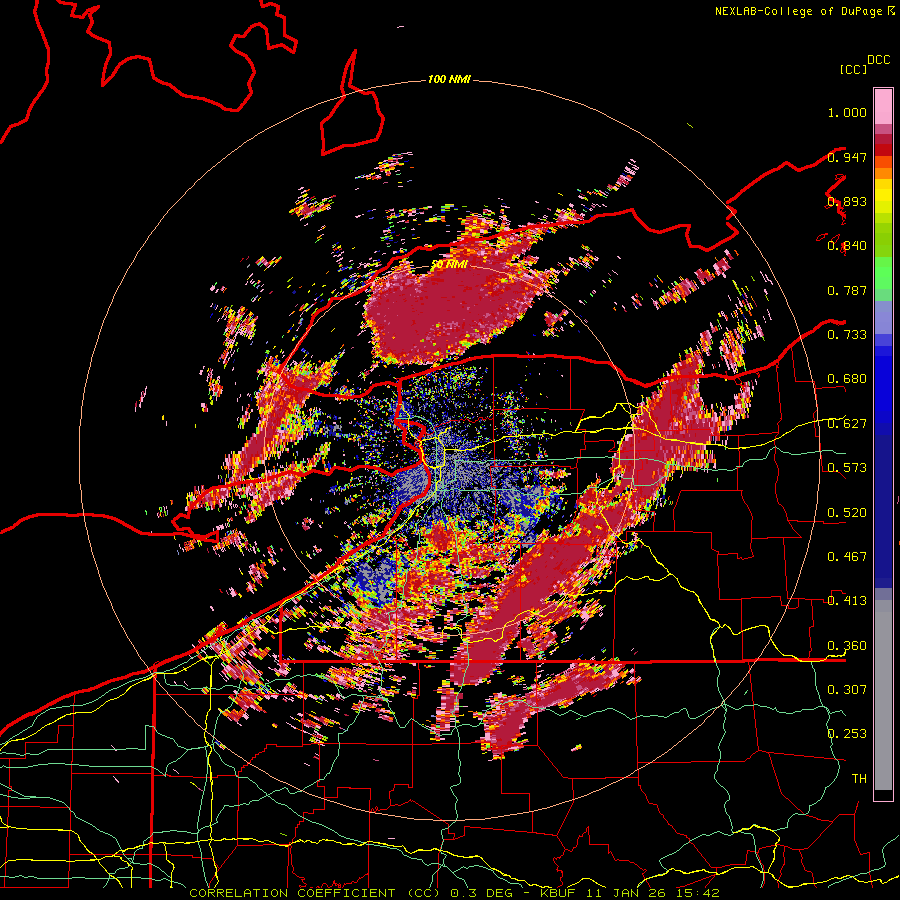
Task: Click the 0.307 legend value
Action: [847, 689]
